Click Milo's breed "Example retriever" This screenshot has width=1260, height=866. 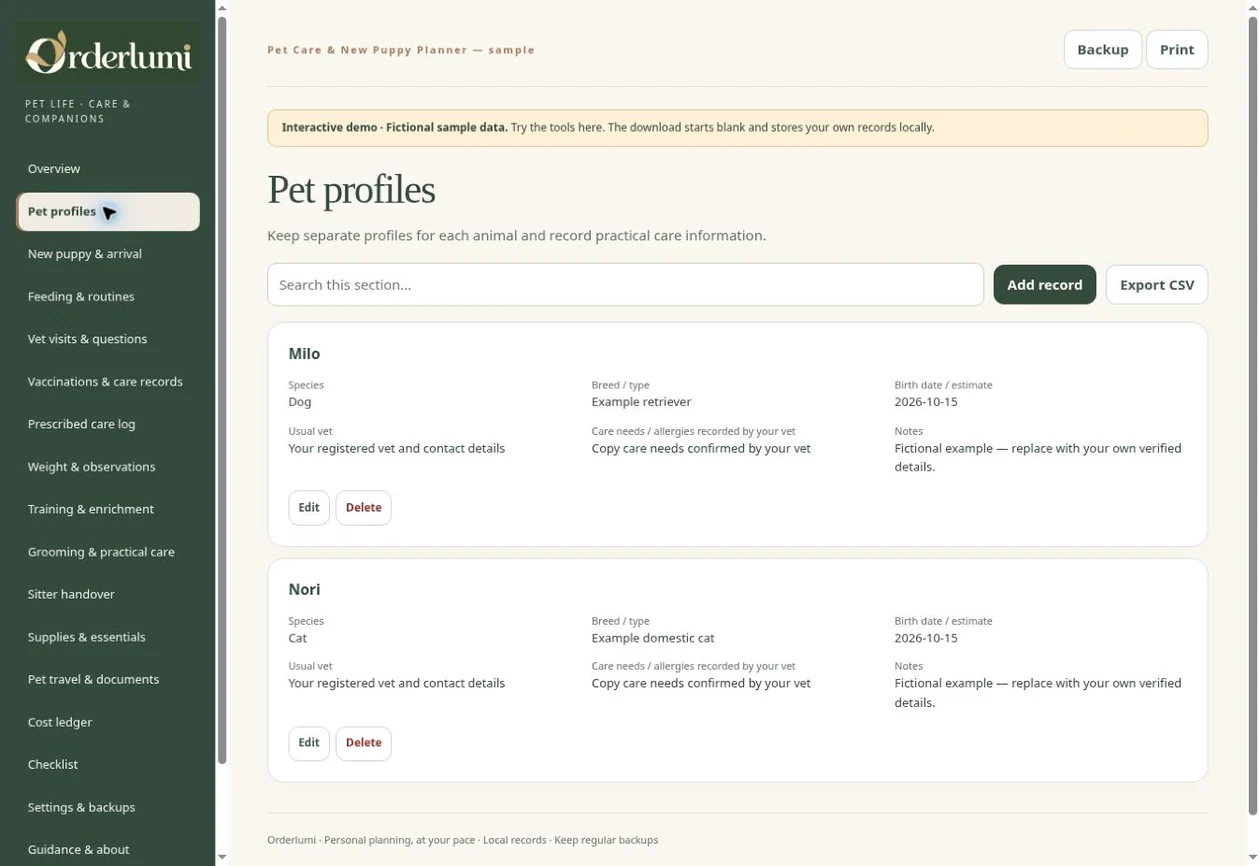[x=641, y=402]
